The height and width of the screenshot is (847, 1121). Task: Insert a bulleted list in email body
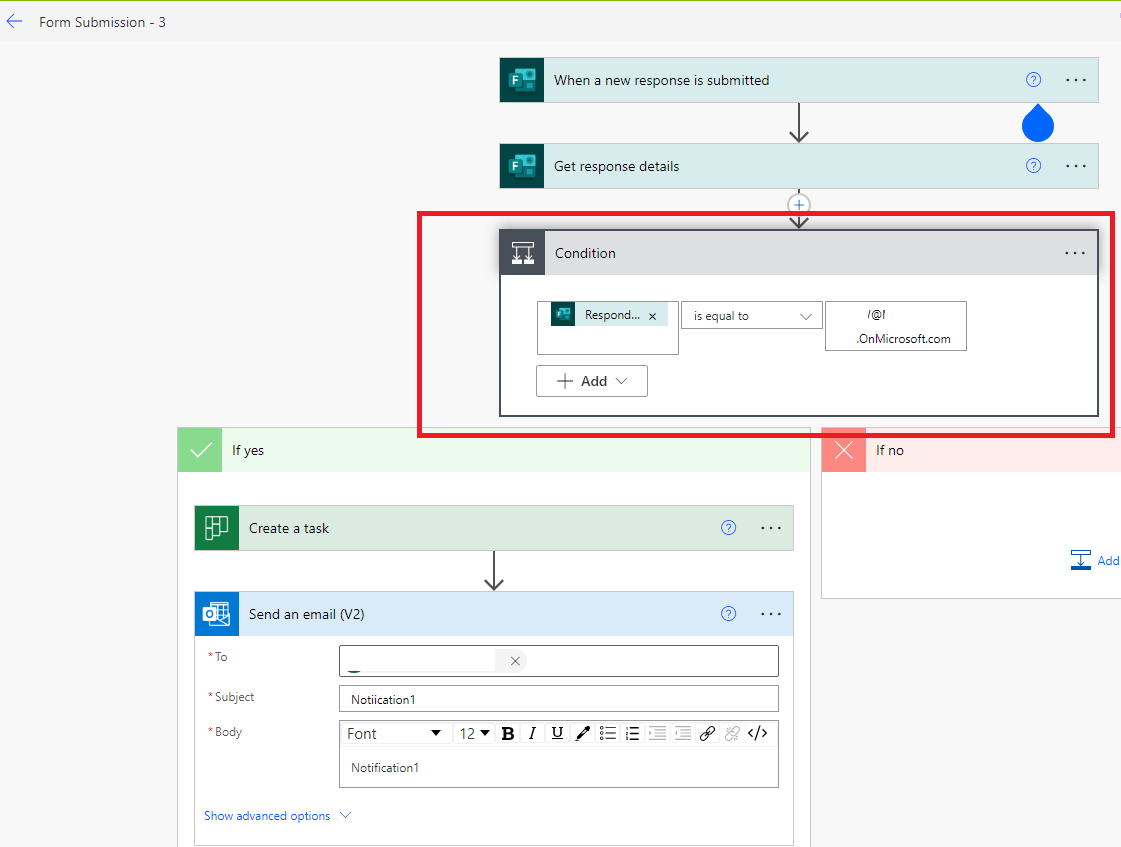pyautogui.click(x=608, y=733)
